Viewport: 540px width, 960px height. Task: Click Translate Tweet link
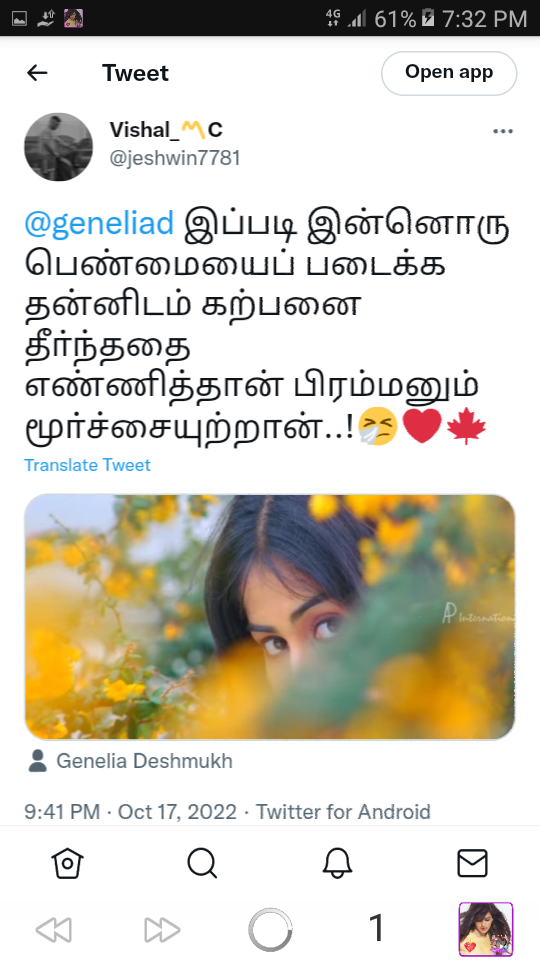[87, 465]
